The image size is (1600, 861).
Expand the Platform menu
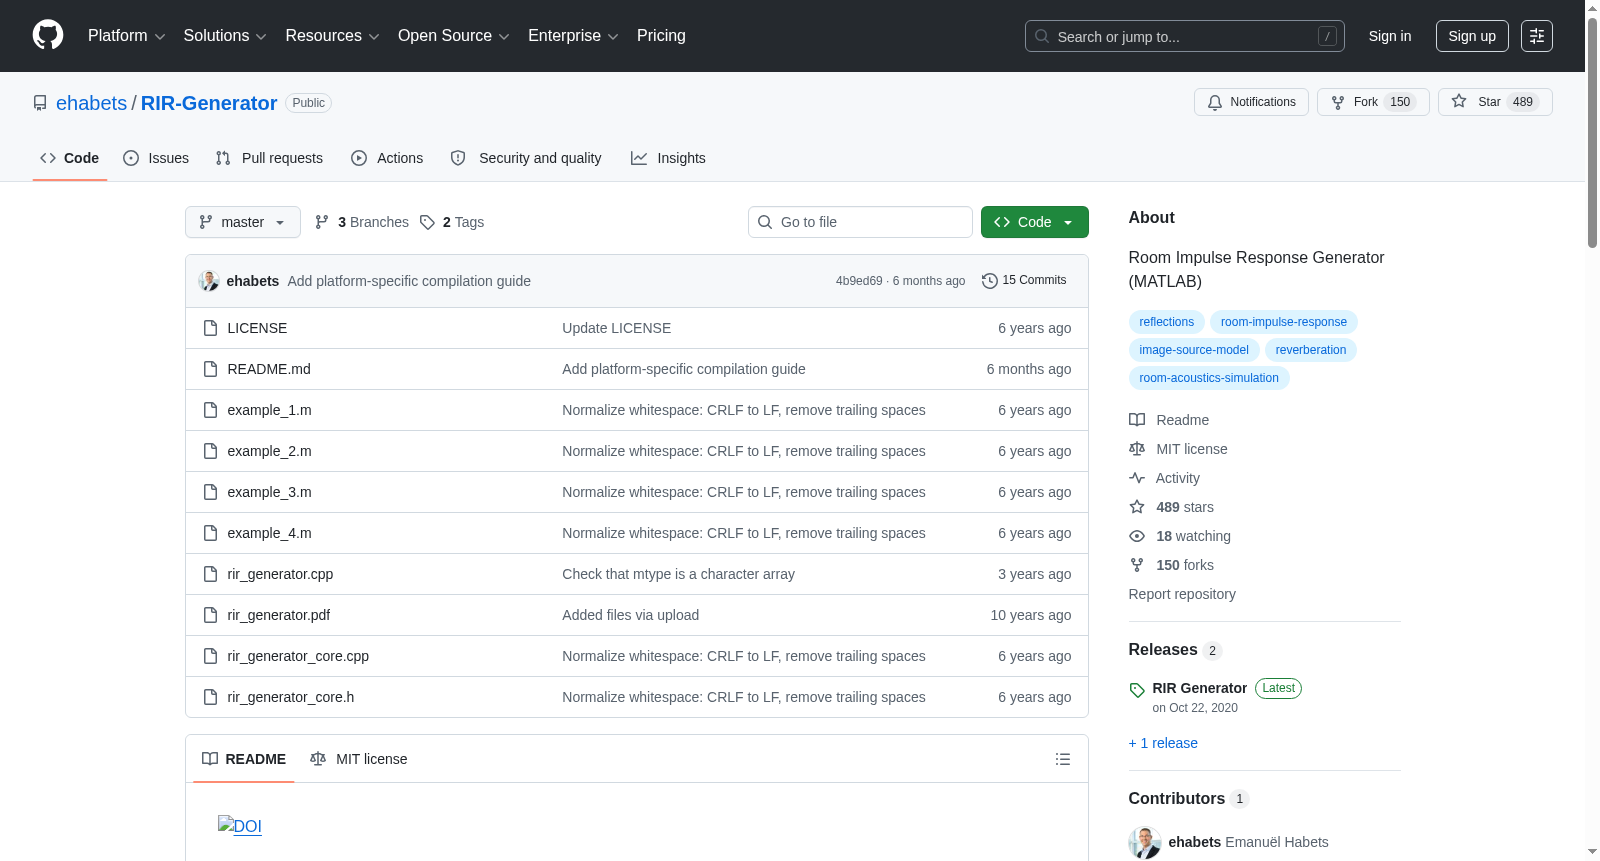[126, 36]
